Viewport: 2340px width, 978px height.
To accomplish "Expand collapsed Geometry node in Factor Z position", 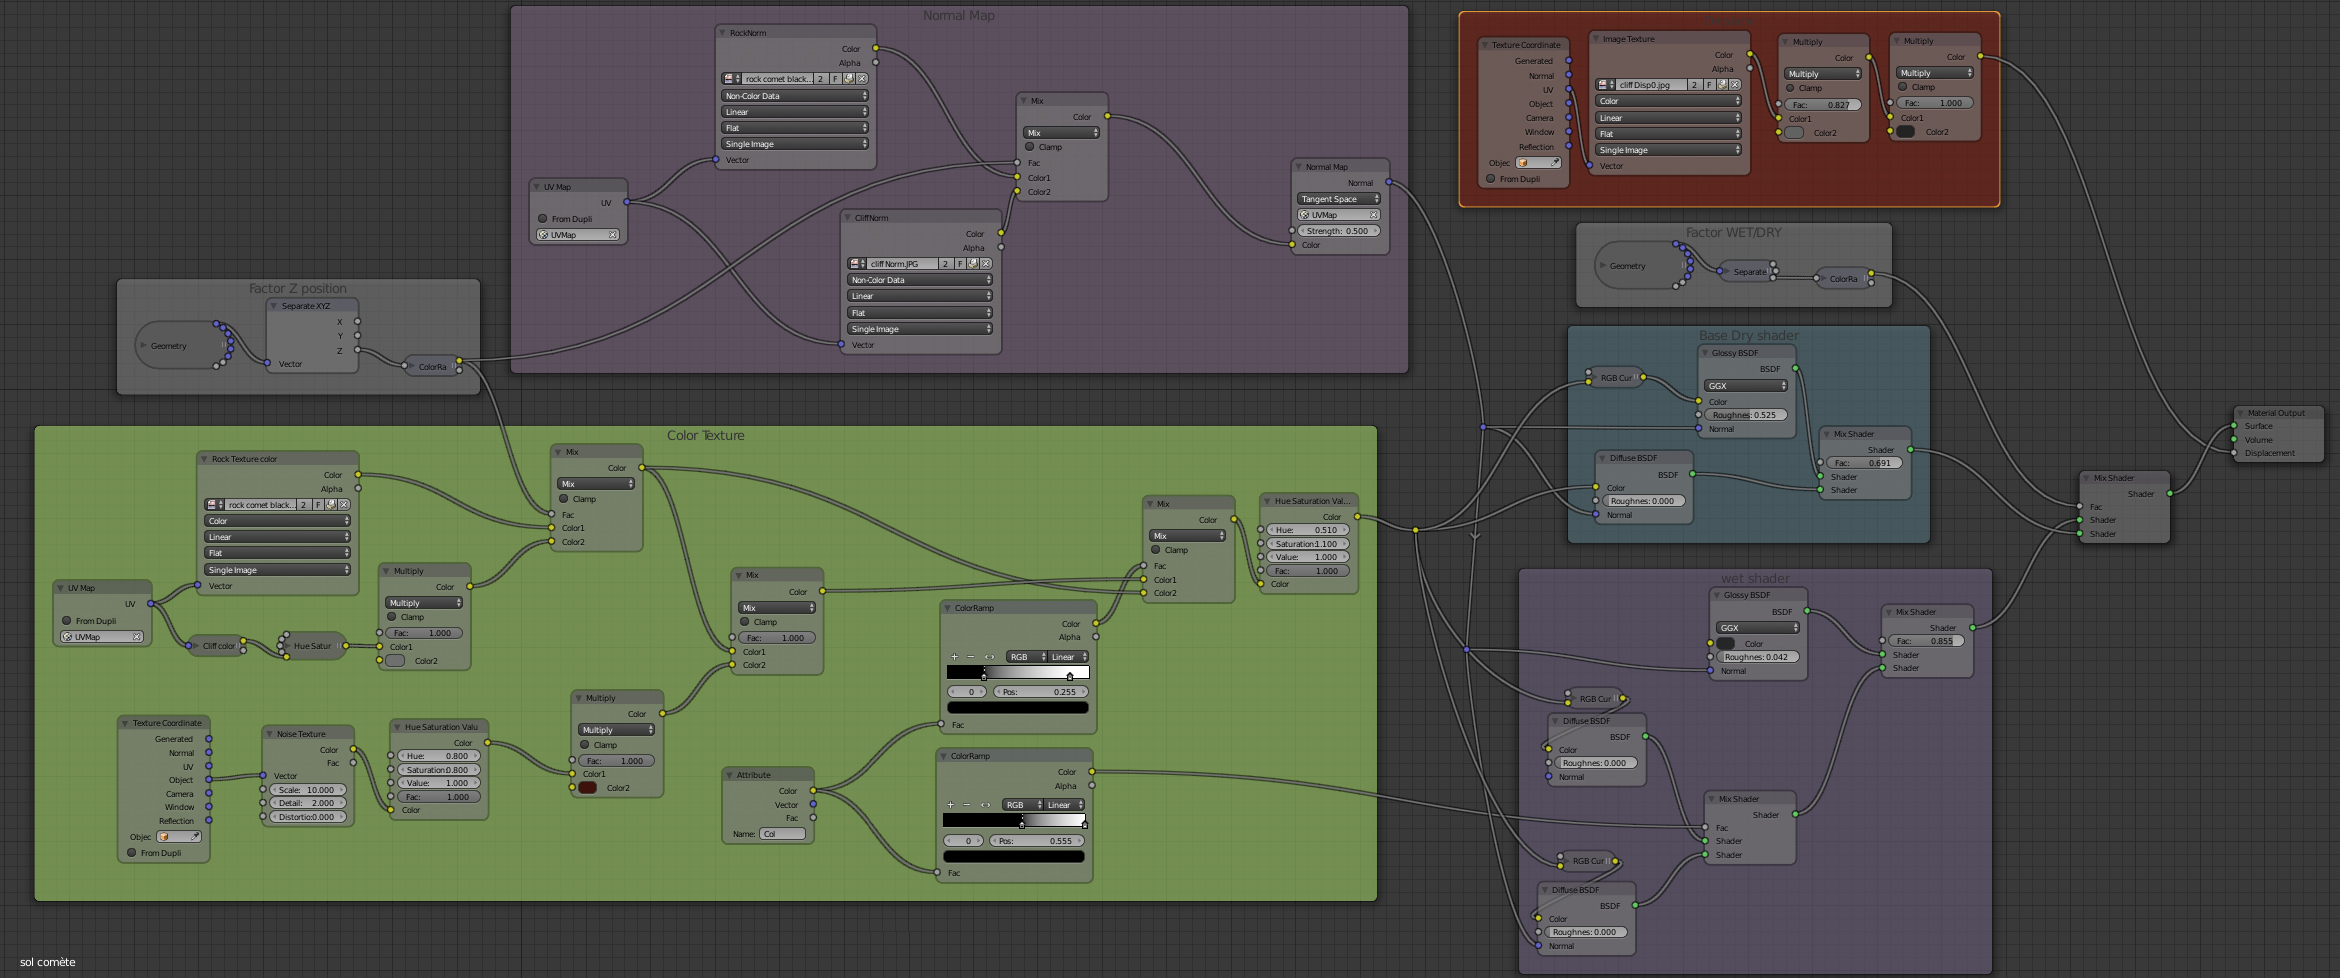I will 143,346.
